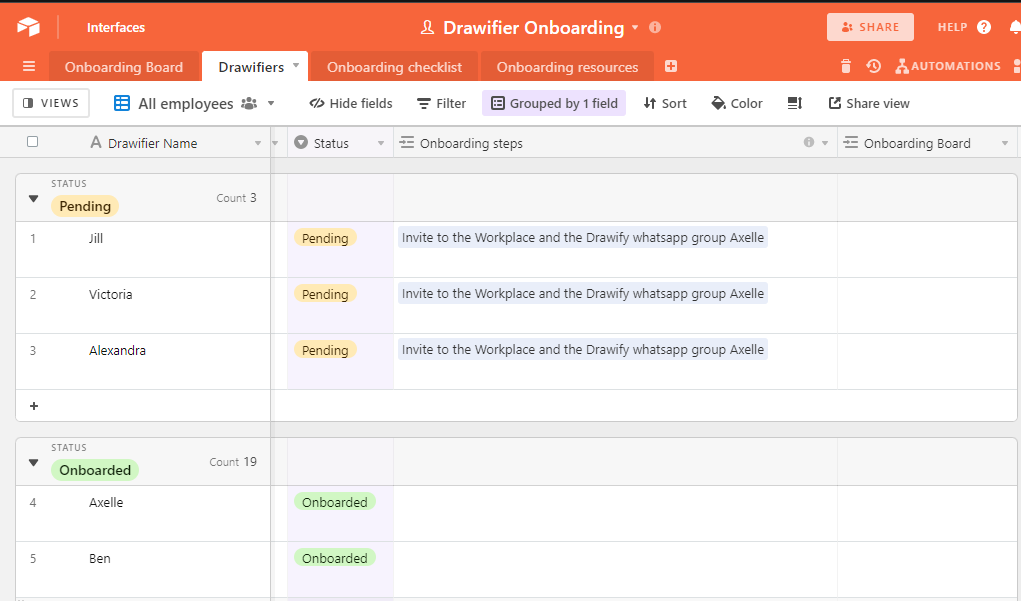Click the Onboarded group label chip
Image resolution: width=1021 pixels, height=601 pixels.
pos(95,470)
